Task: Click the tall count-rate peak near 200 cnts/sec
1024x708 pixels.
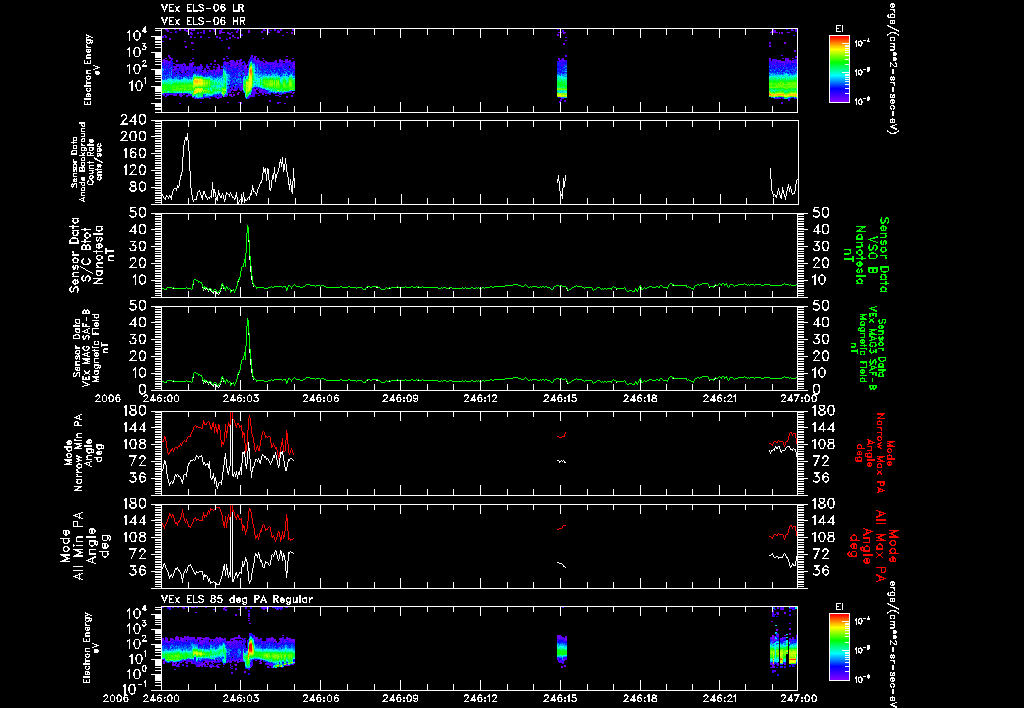Action: (187, 135)
